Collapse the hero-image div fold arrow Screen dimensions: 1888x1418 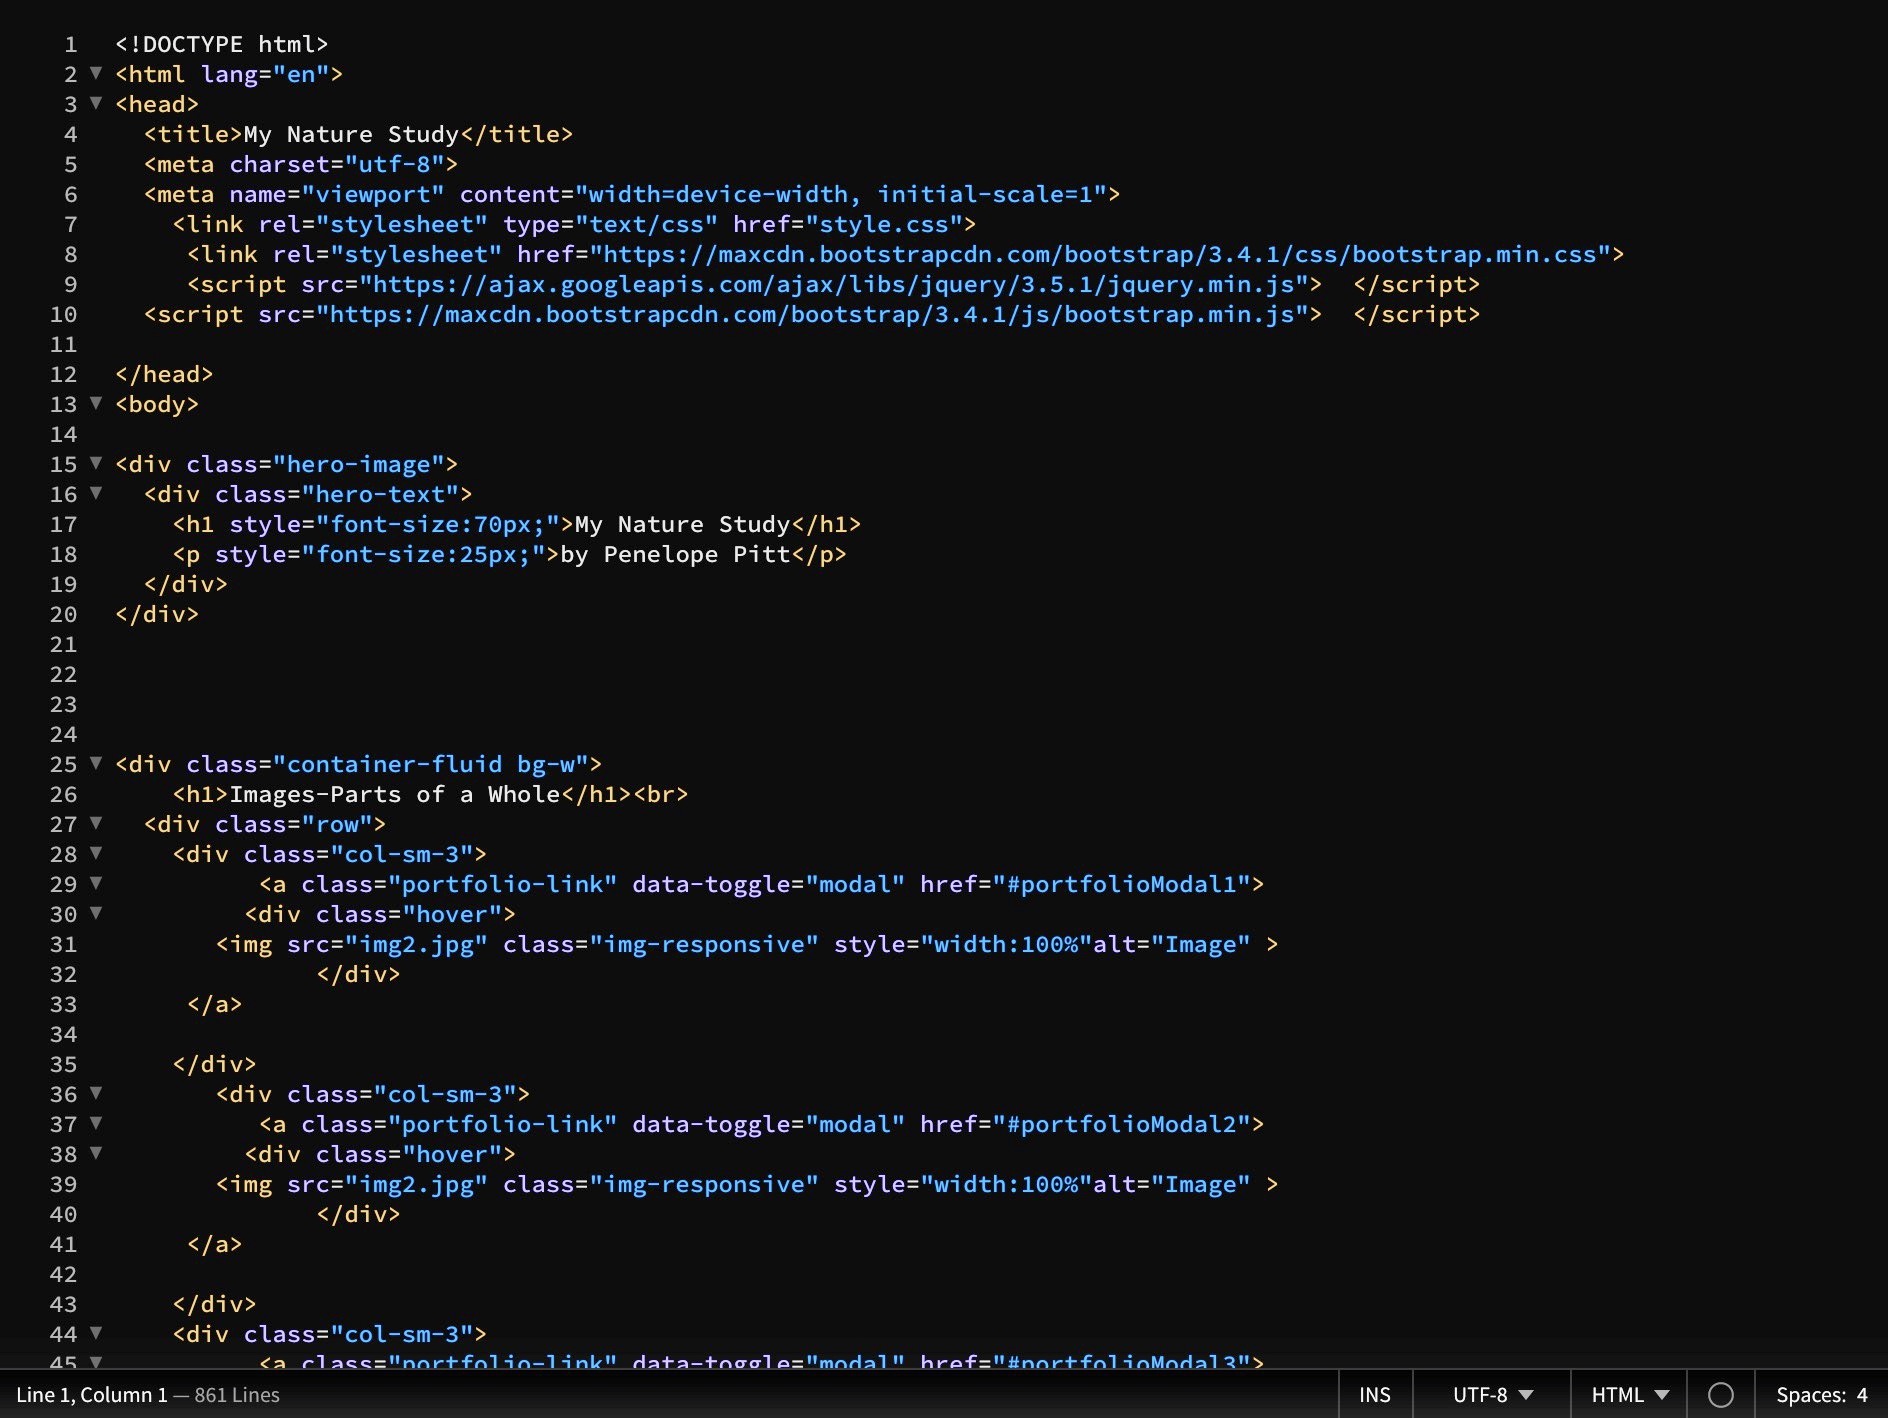coord(95,464)
